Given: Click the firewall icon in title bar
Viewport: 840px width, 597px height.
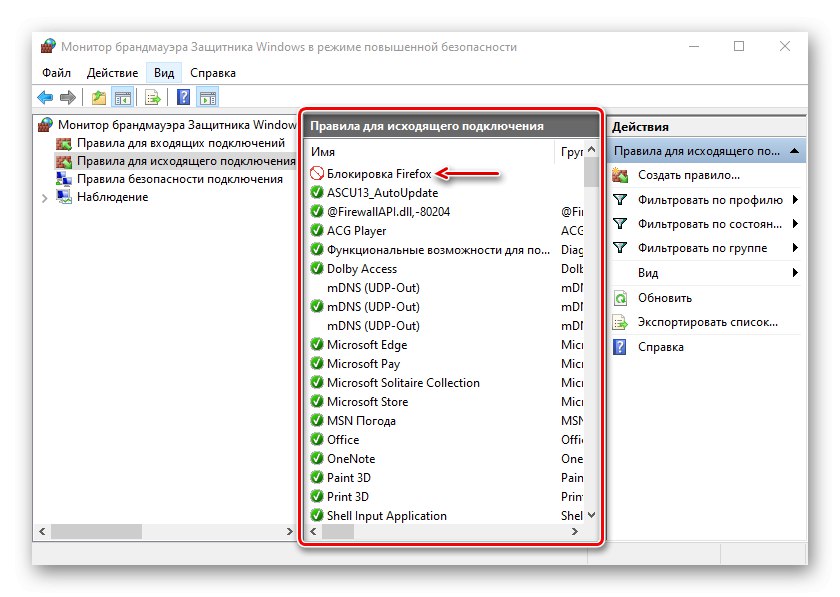Looking at the screenshot, I should pos(48,46).
